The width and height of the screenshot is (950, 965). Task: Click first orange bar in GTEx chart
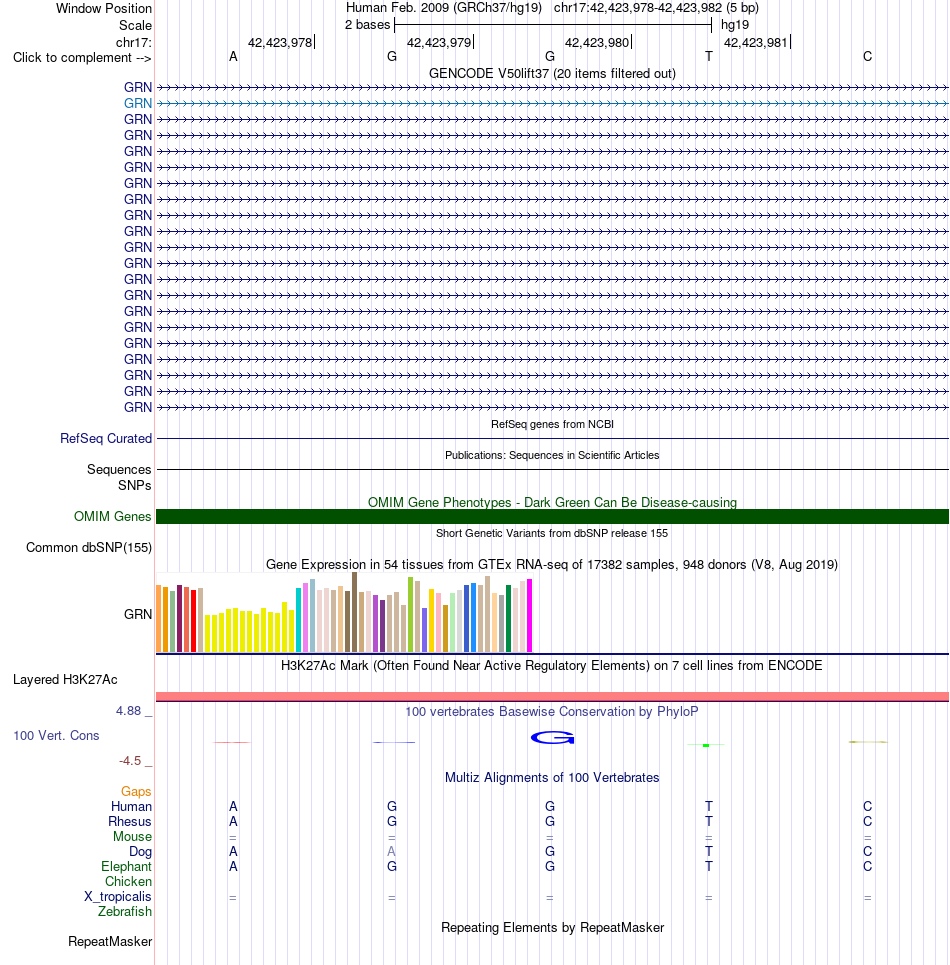click(x=159, y=619)
